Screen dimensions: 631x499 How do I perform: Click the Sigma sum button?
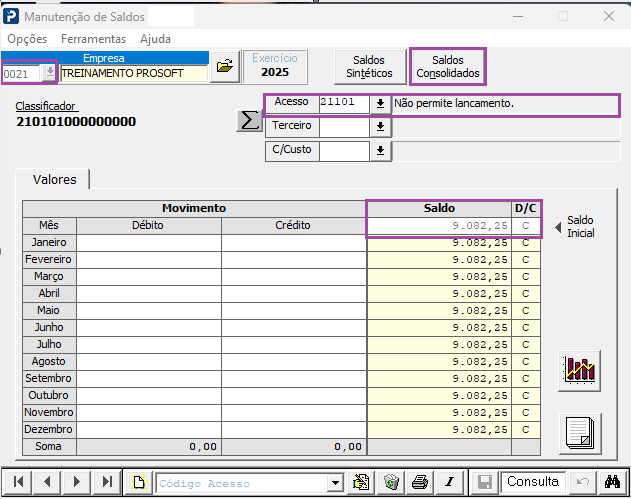pyautogui.click(x=249, y=120)
